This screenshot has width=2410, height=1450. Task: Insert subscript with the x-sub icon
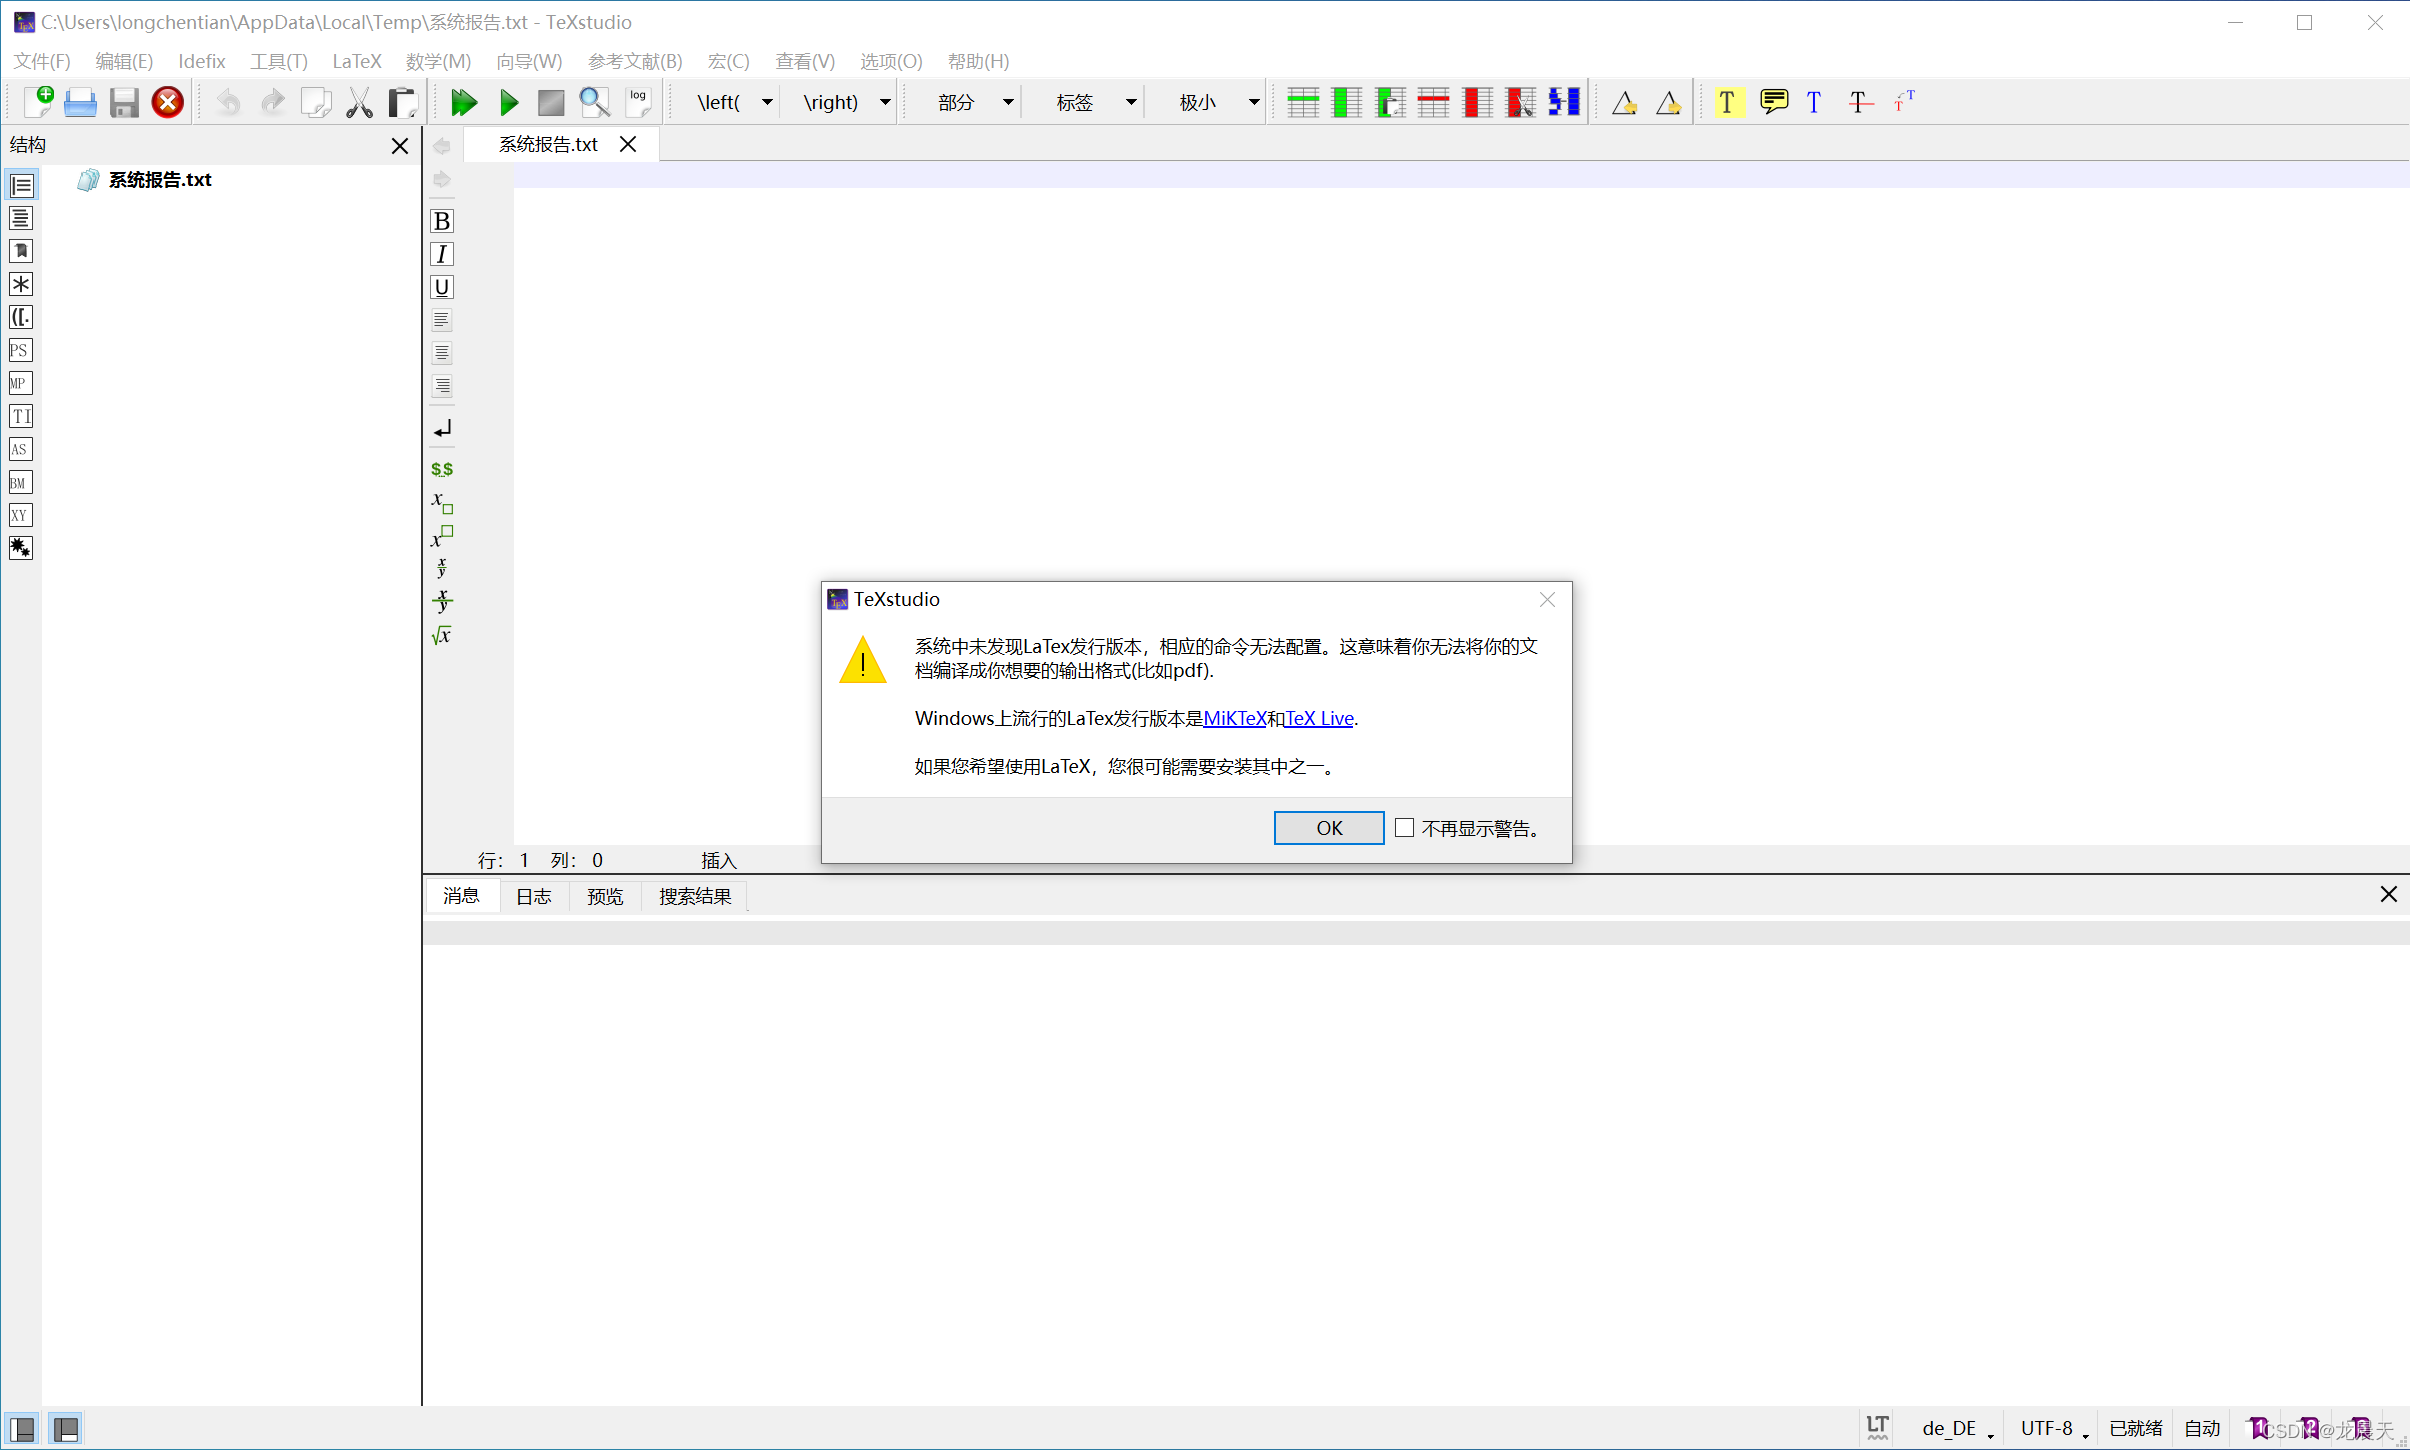[442, 502]
